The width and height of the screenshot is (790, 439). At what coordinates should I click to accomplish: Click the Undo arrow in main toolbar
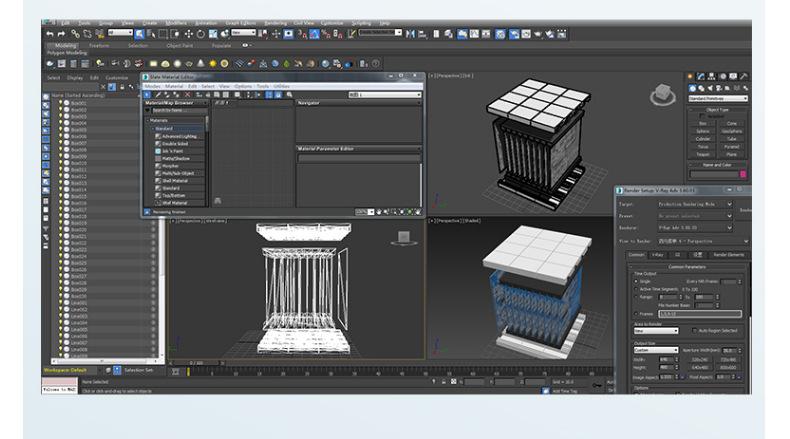49,34
